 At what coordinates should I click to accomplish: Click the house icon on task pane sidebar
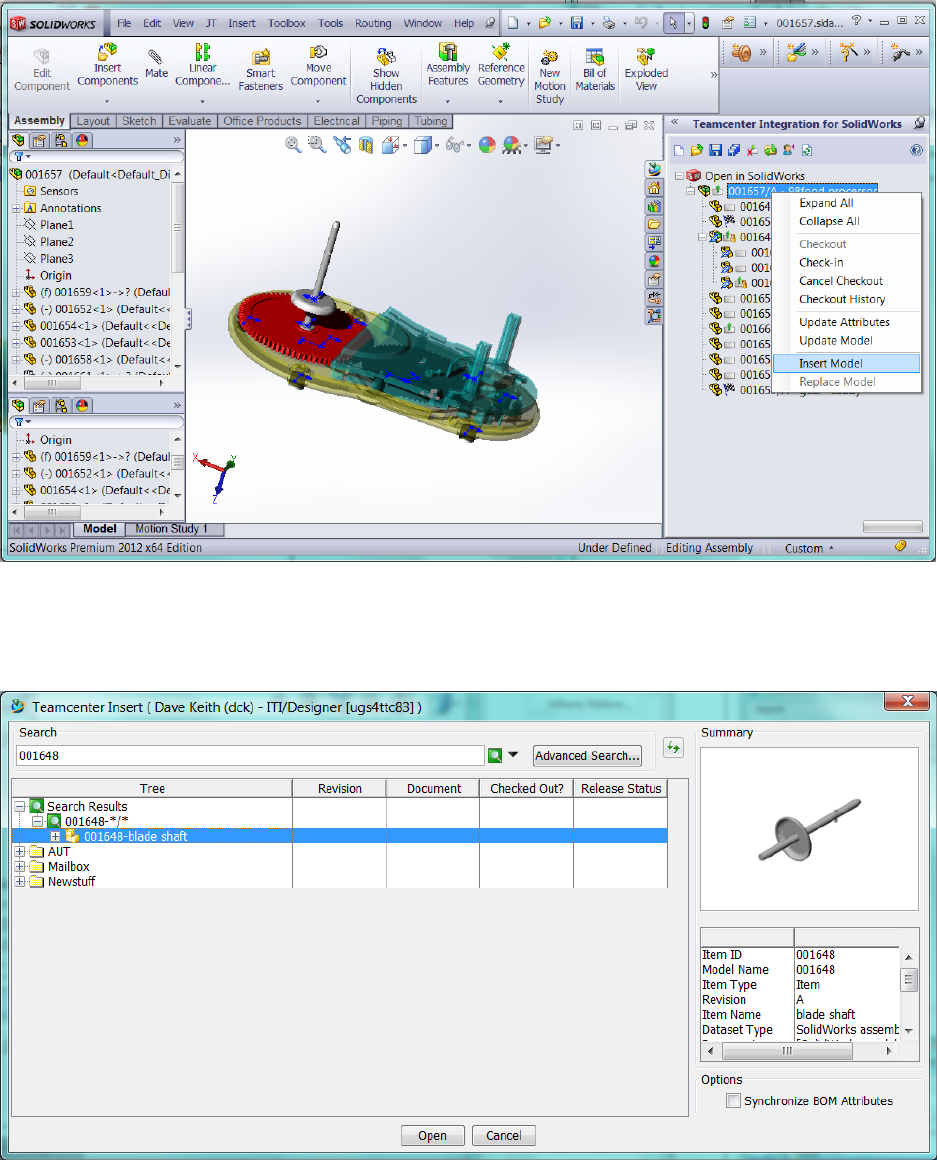pos(654,188)
